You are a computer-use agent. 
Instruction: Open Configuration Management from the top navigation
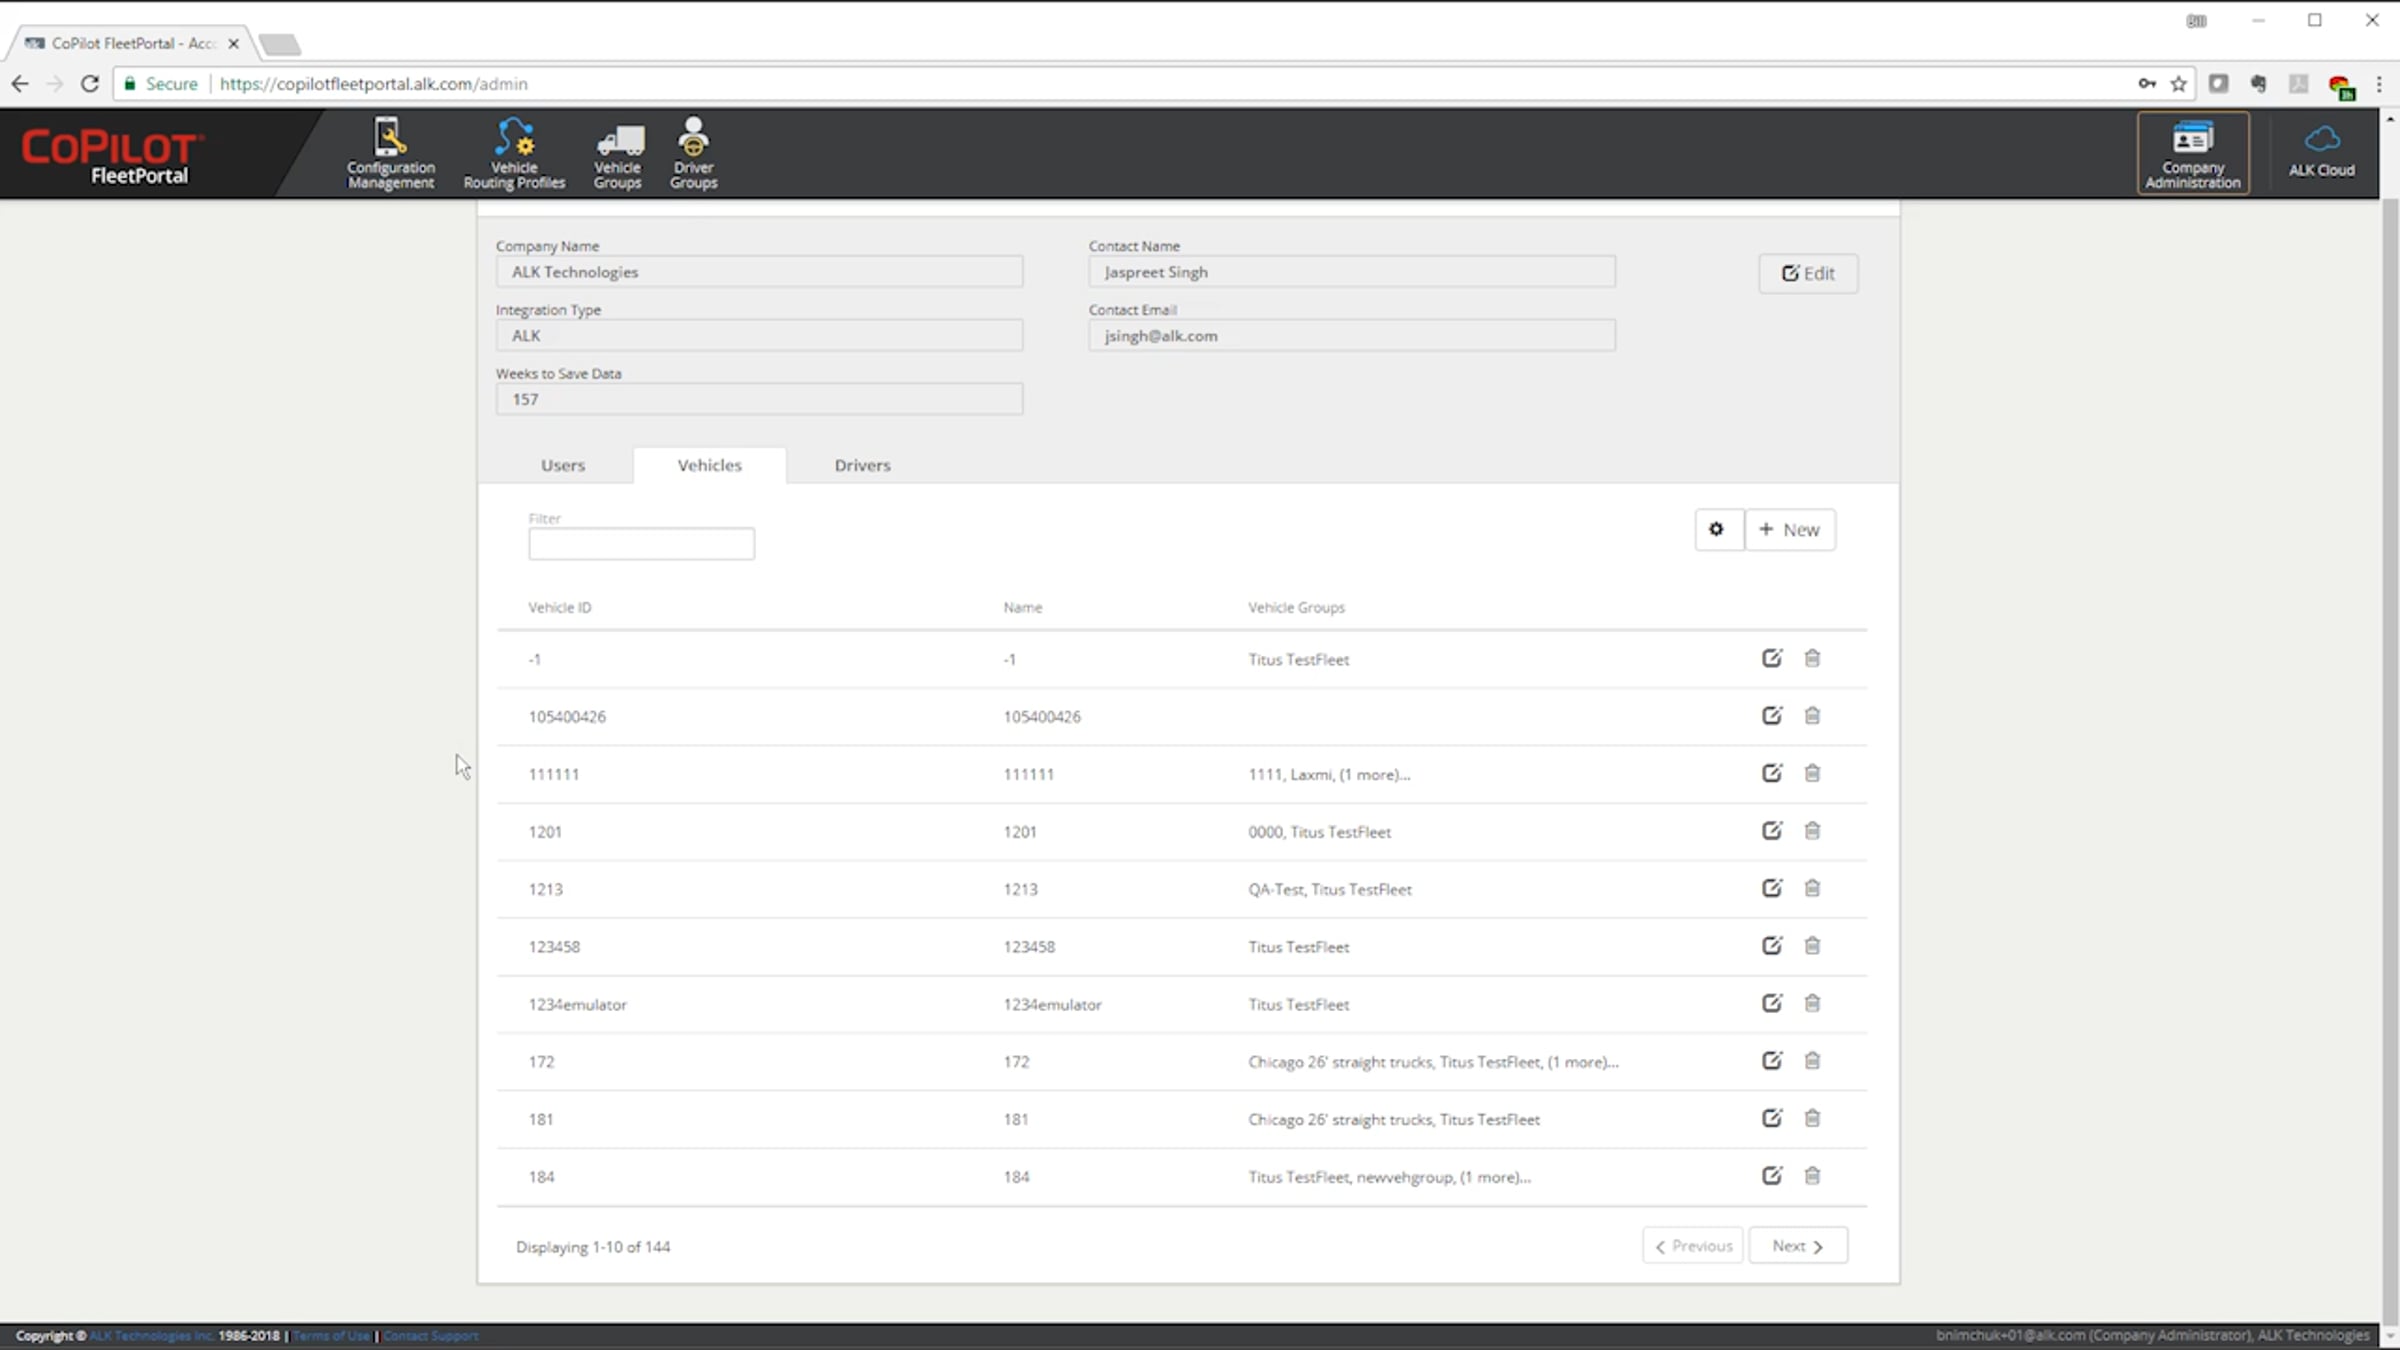pos(390,153)
